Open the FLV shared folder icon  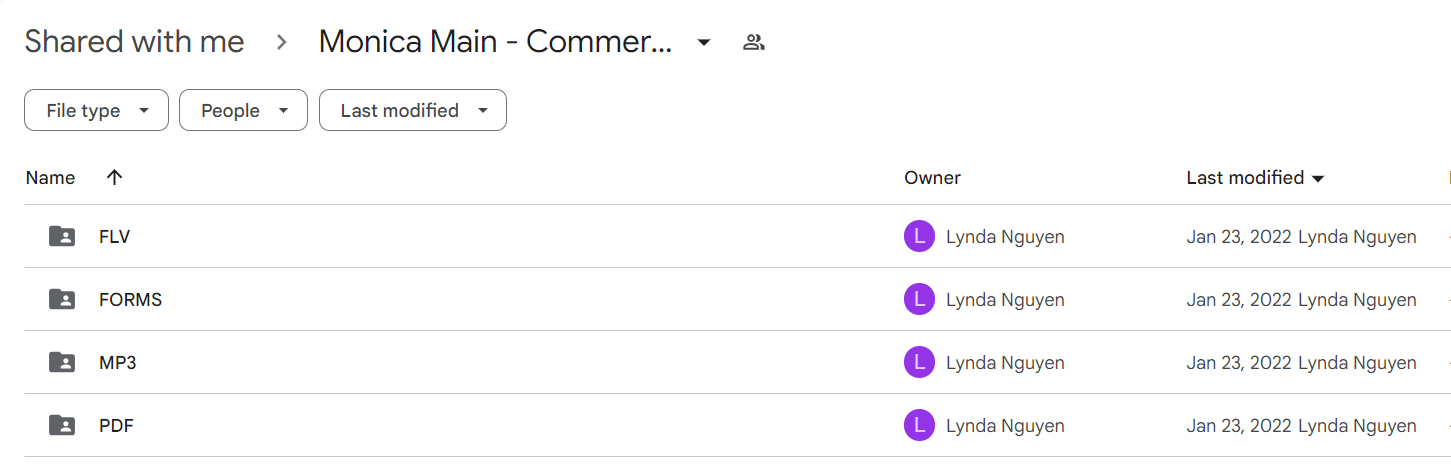[x=62, y=237]
